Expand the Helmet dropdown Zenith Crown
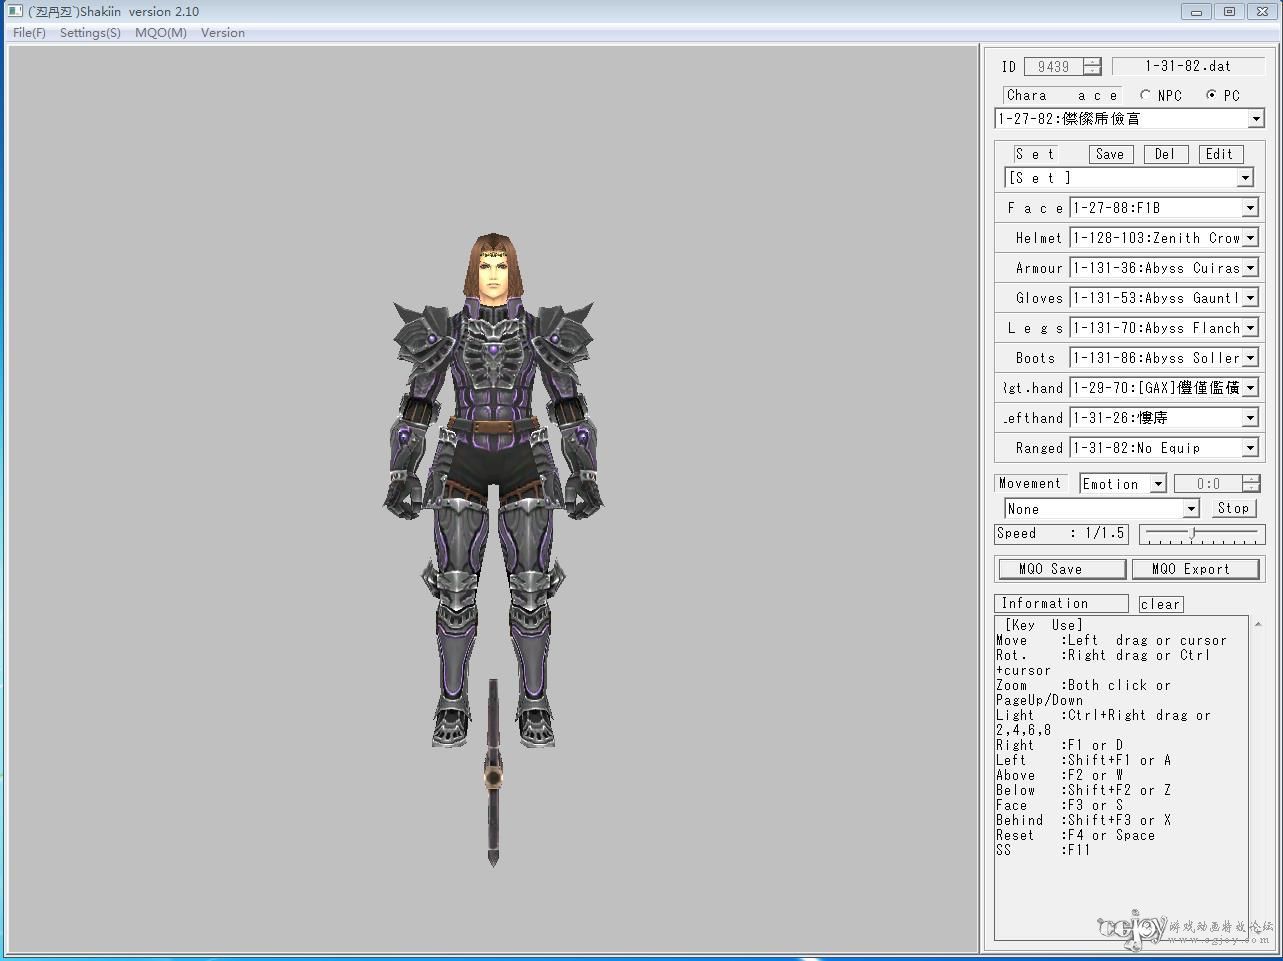The width and height of the screenshot is (1283, 961). 1250,238
